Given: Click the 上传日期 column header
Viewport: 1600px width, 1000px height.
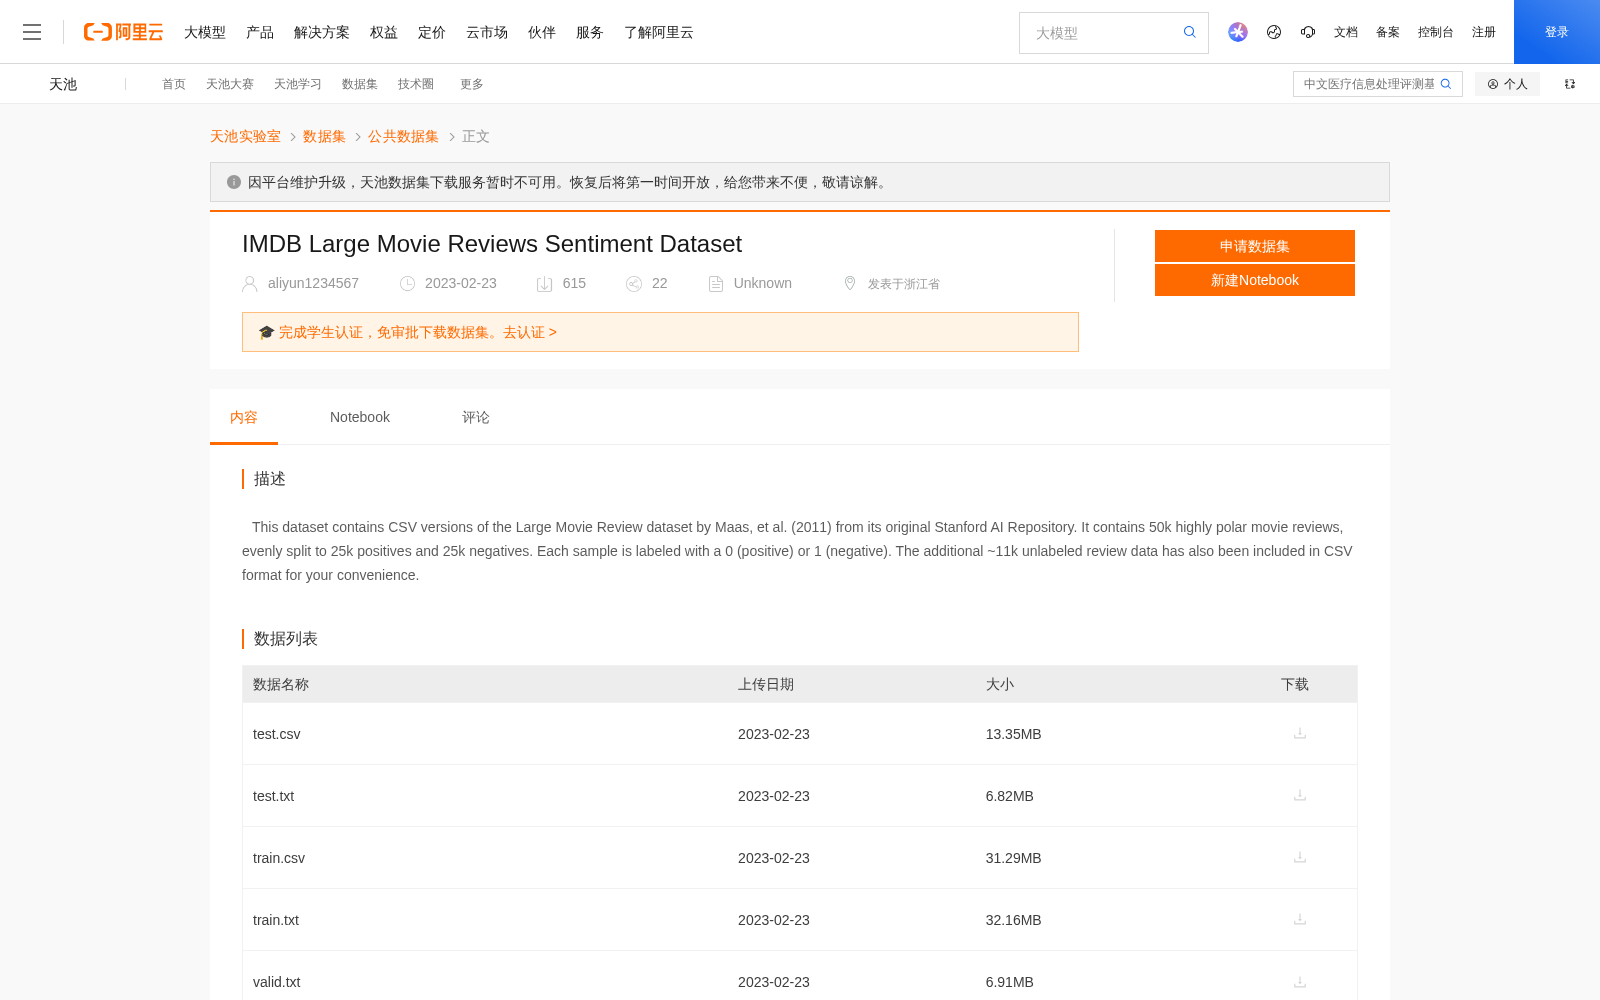Looking at the screenshot, I should pos(766,684).
